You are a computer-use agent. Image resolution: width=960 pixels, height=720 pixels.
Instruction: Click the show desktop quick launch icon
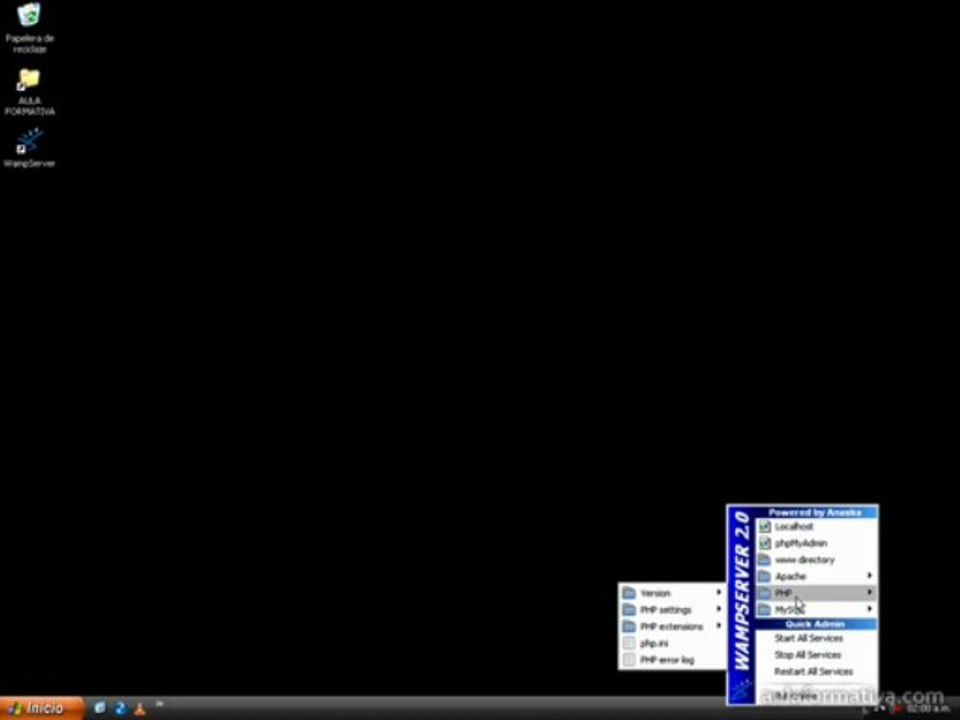(x=100, y=708)
